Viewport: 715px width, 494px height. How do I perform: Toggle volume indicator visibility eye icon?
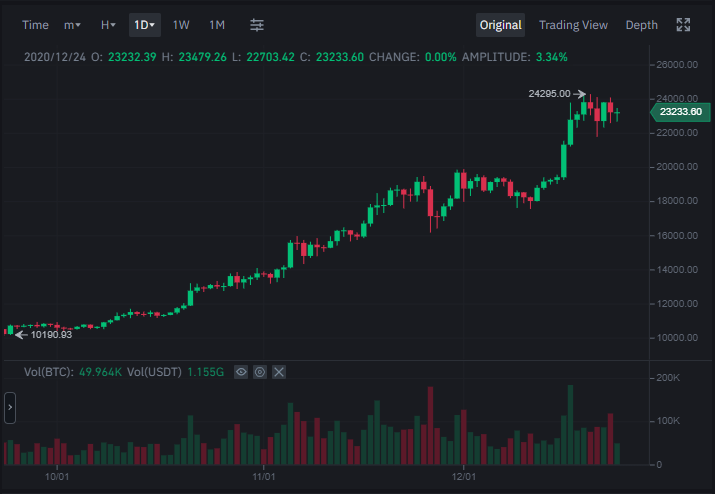click(x=241, y=372)
